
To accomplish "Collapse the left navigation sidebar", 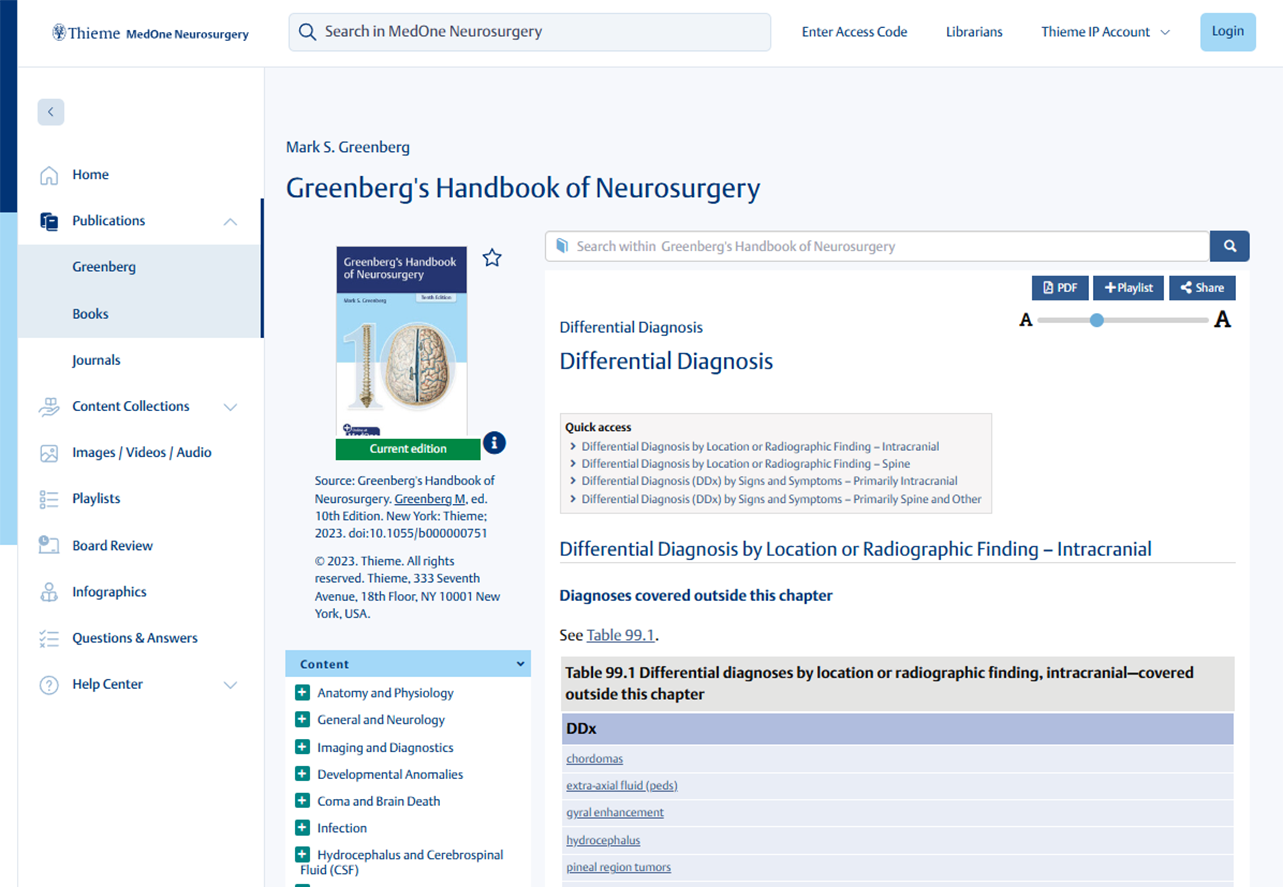I will [50, 111].
